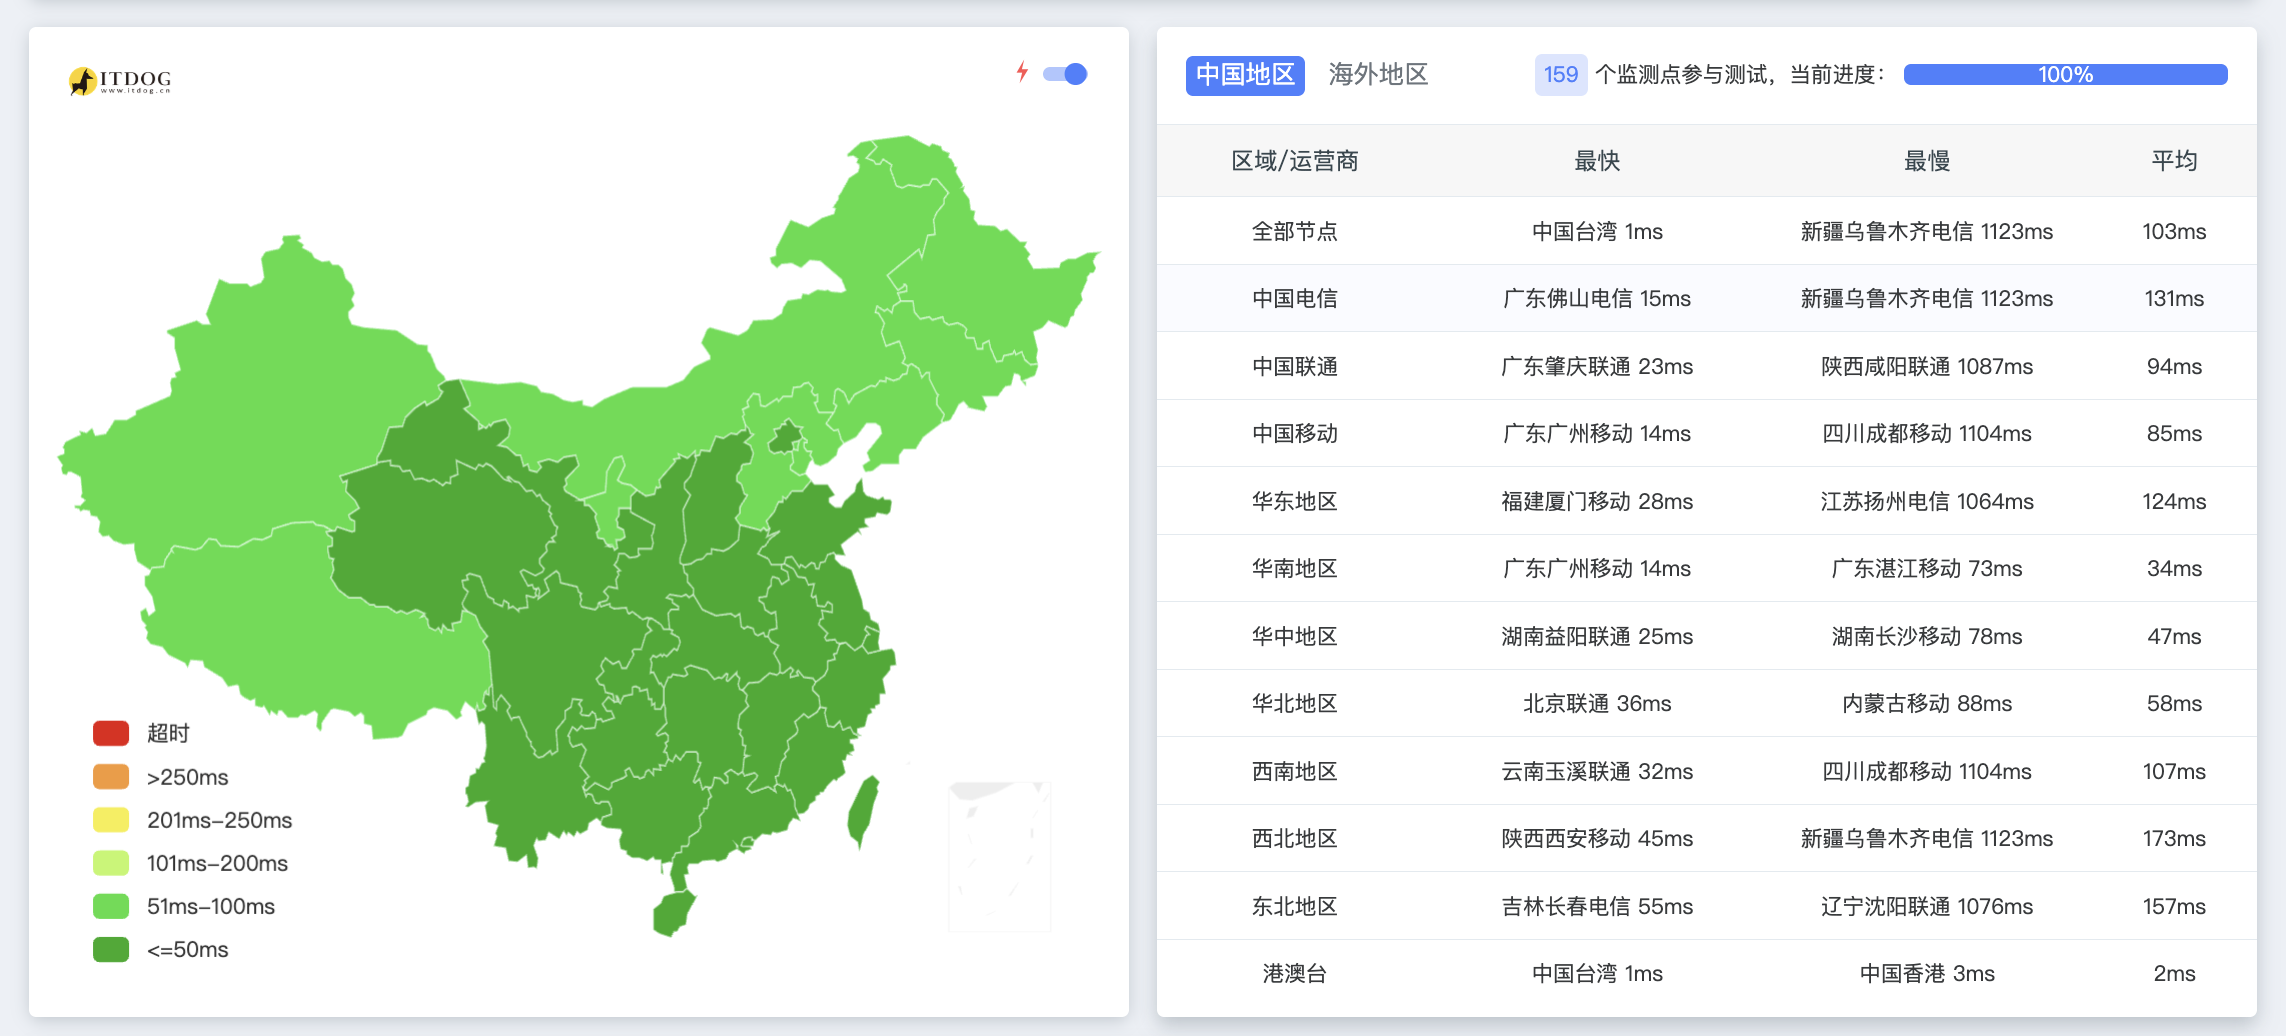Click the 100% progress bar
Viewport: 2286px width, 1036px height.
point(2065,75)
